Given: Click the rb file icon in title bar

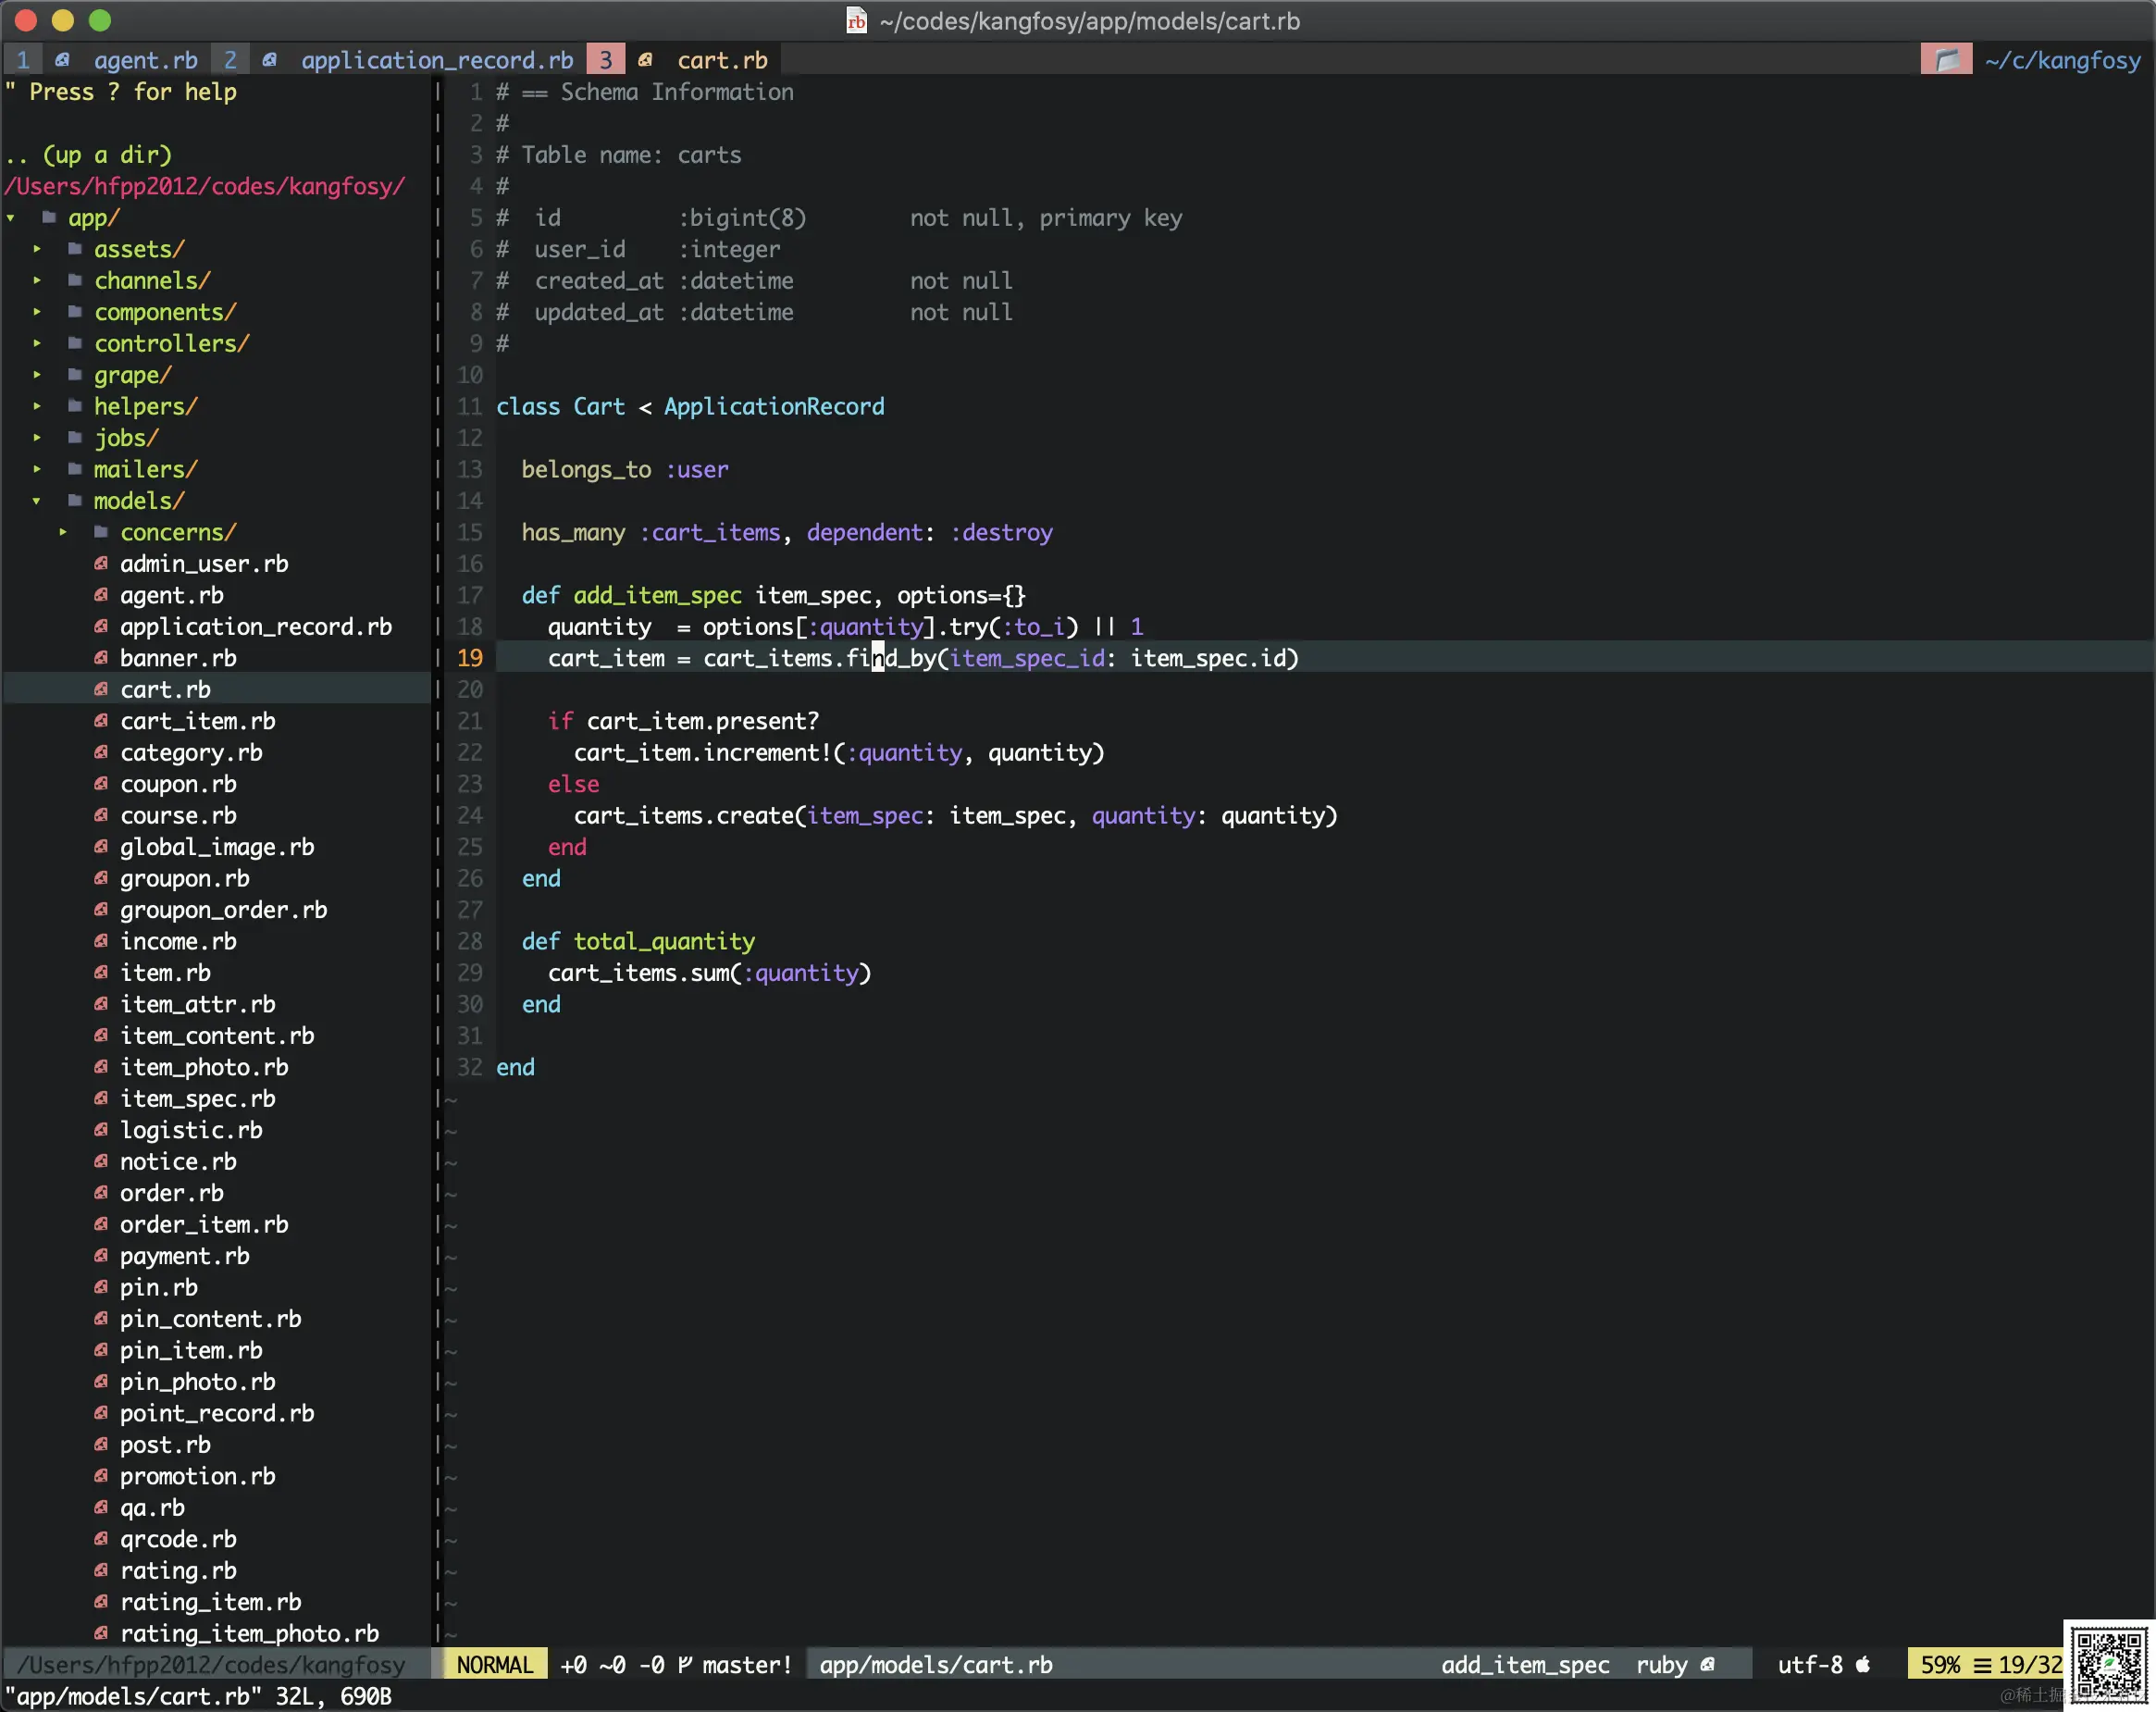Looking at the screenshot, I should pos(856,21).
